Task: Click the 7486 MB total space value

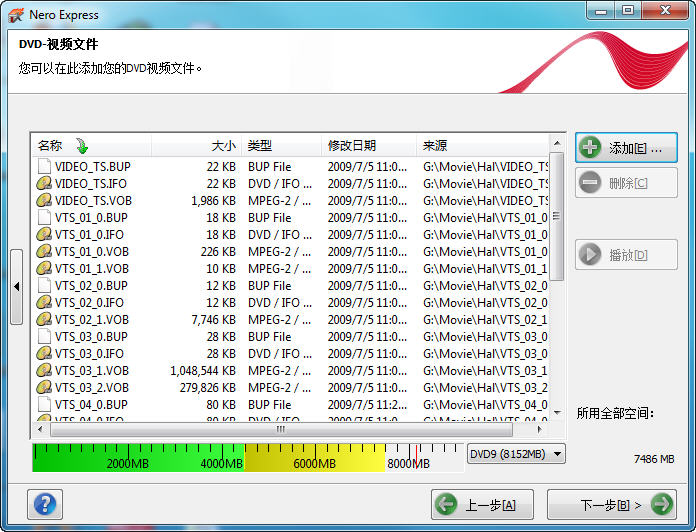Action: pyautogui.click(x=654, y=459)
